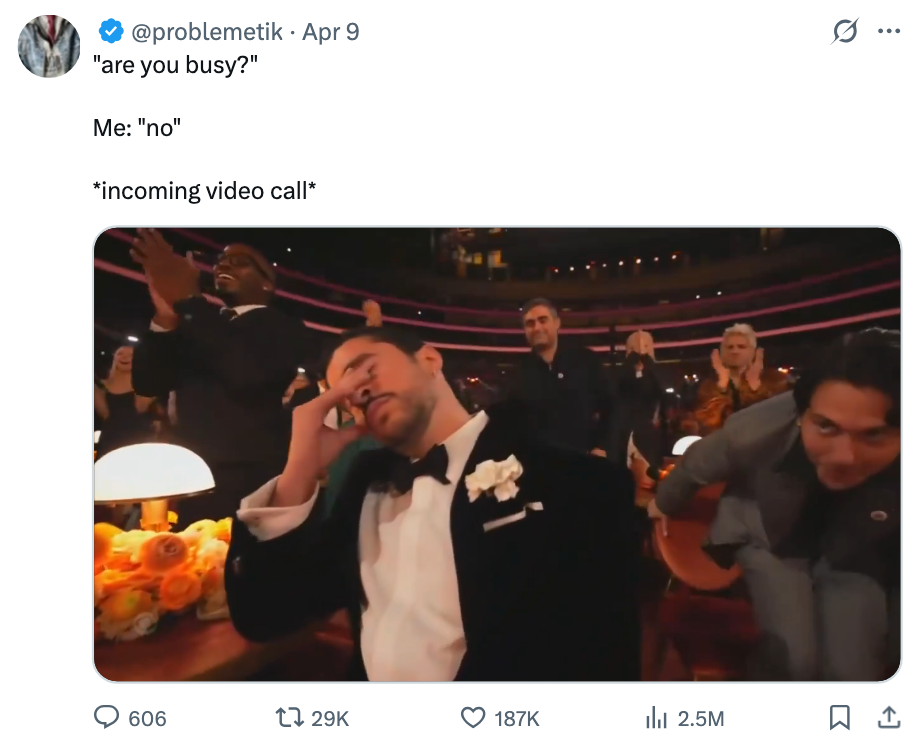The width and height of the screenshot is (917, 745).
Task: Click the "*incoming video call*" text line
Action: coord(204,191)
